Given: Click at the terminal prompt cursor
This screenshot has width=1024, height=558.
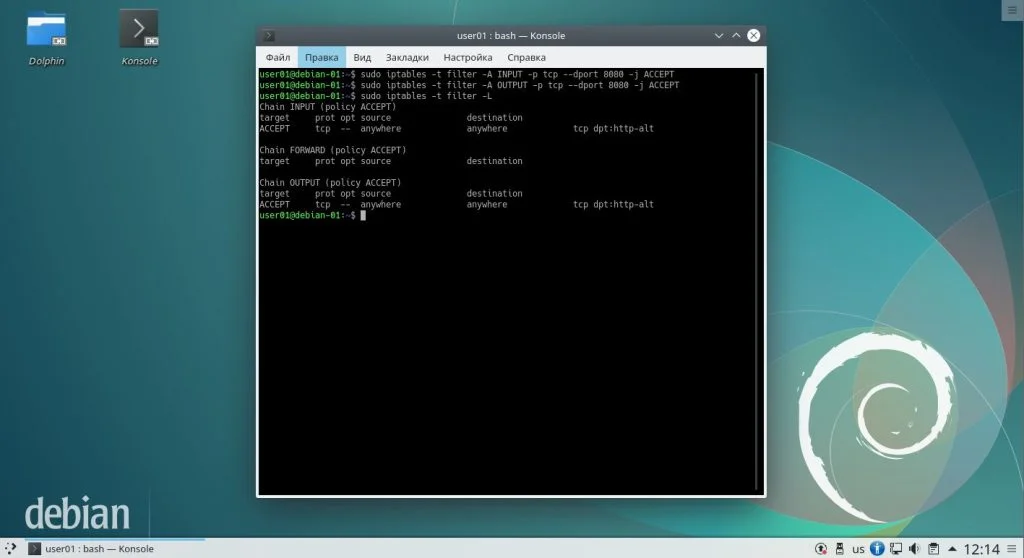Looking at the screenshot, I should pos(363,215).
